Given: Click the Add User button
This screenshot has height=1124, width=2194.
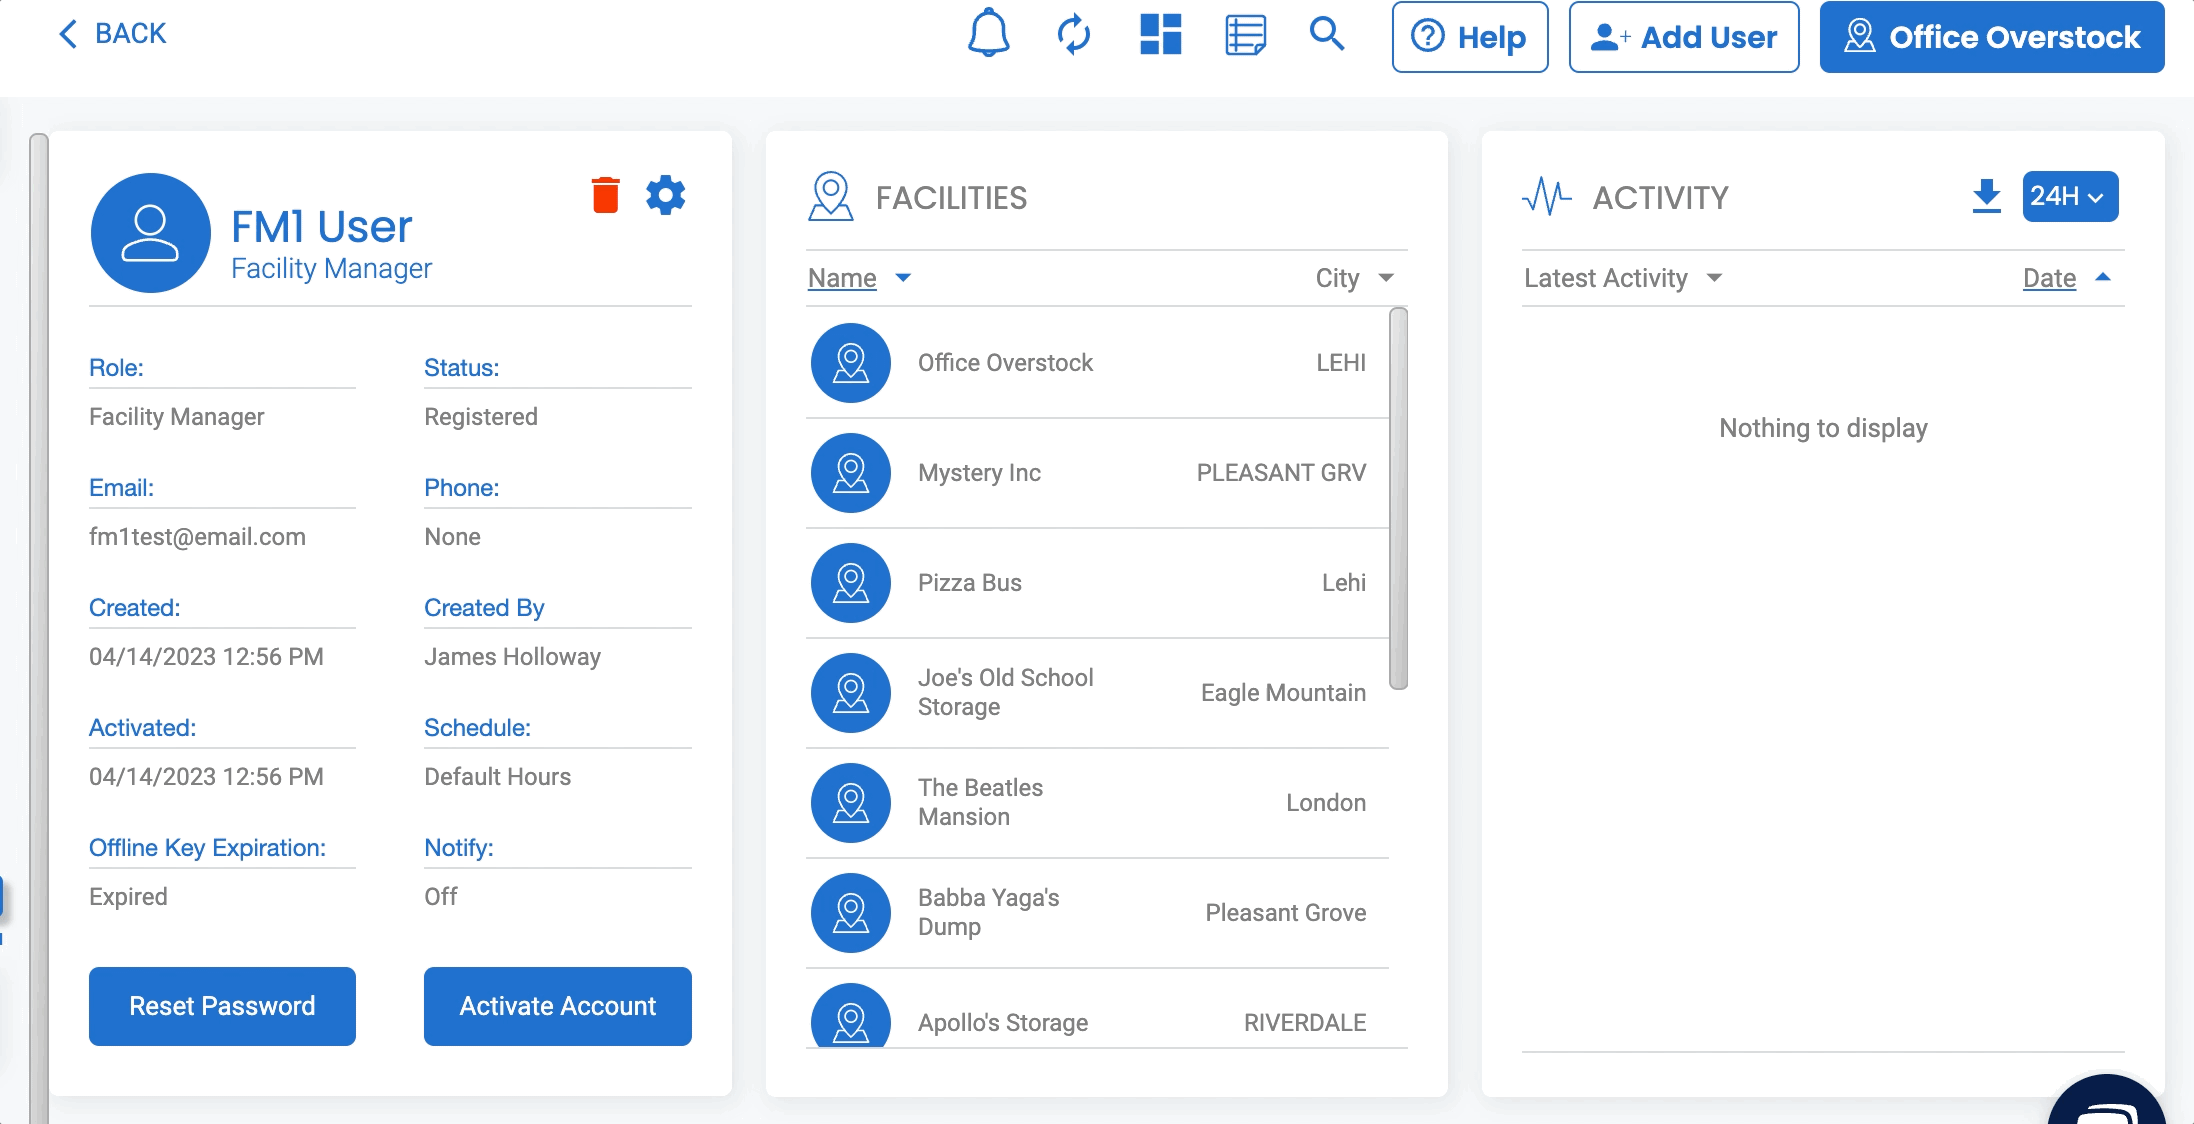Looking at the screenshot, I should pyautogui.click(x=1684, y=37).
